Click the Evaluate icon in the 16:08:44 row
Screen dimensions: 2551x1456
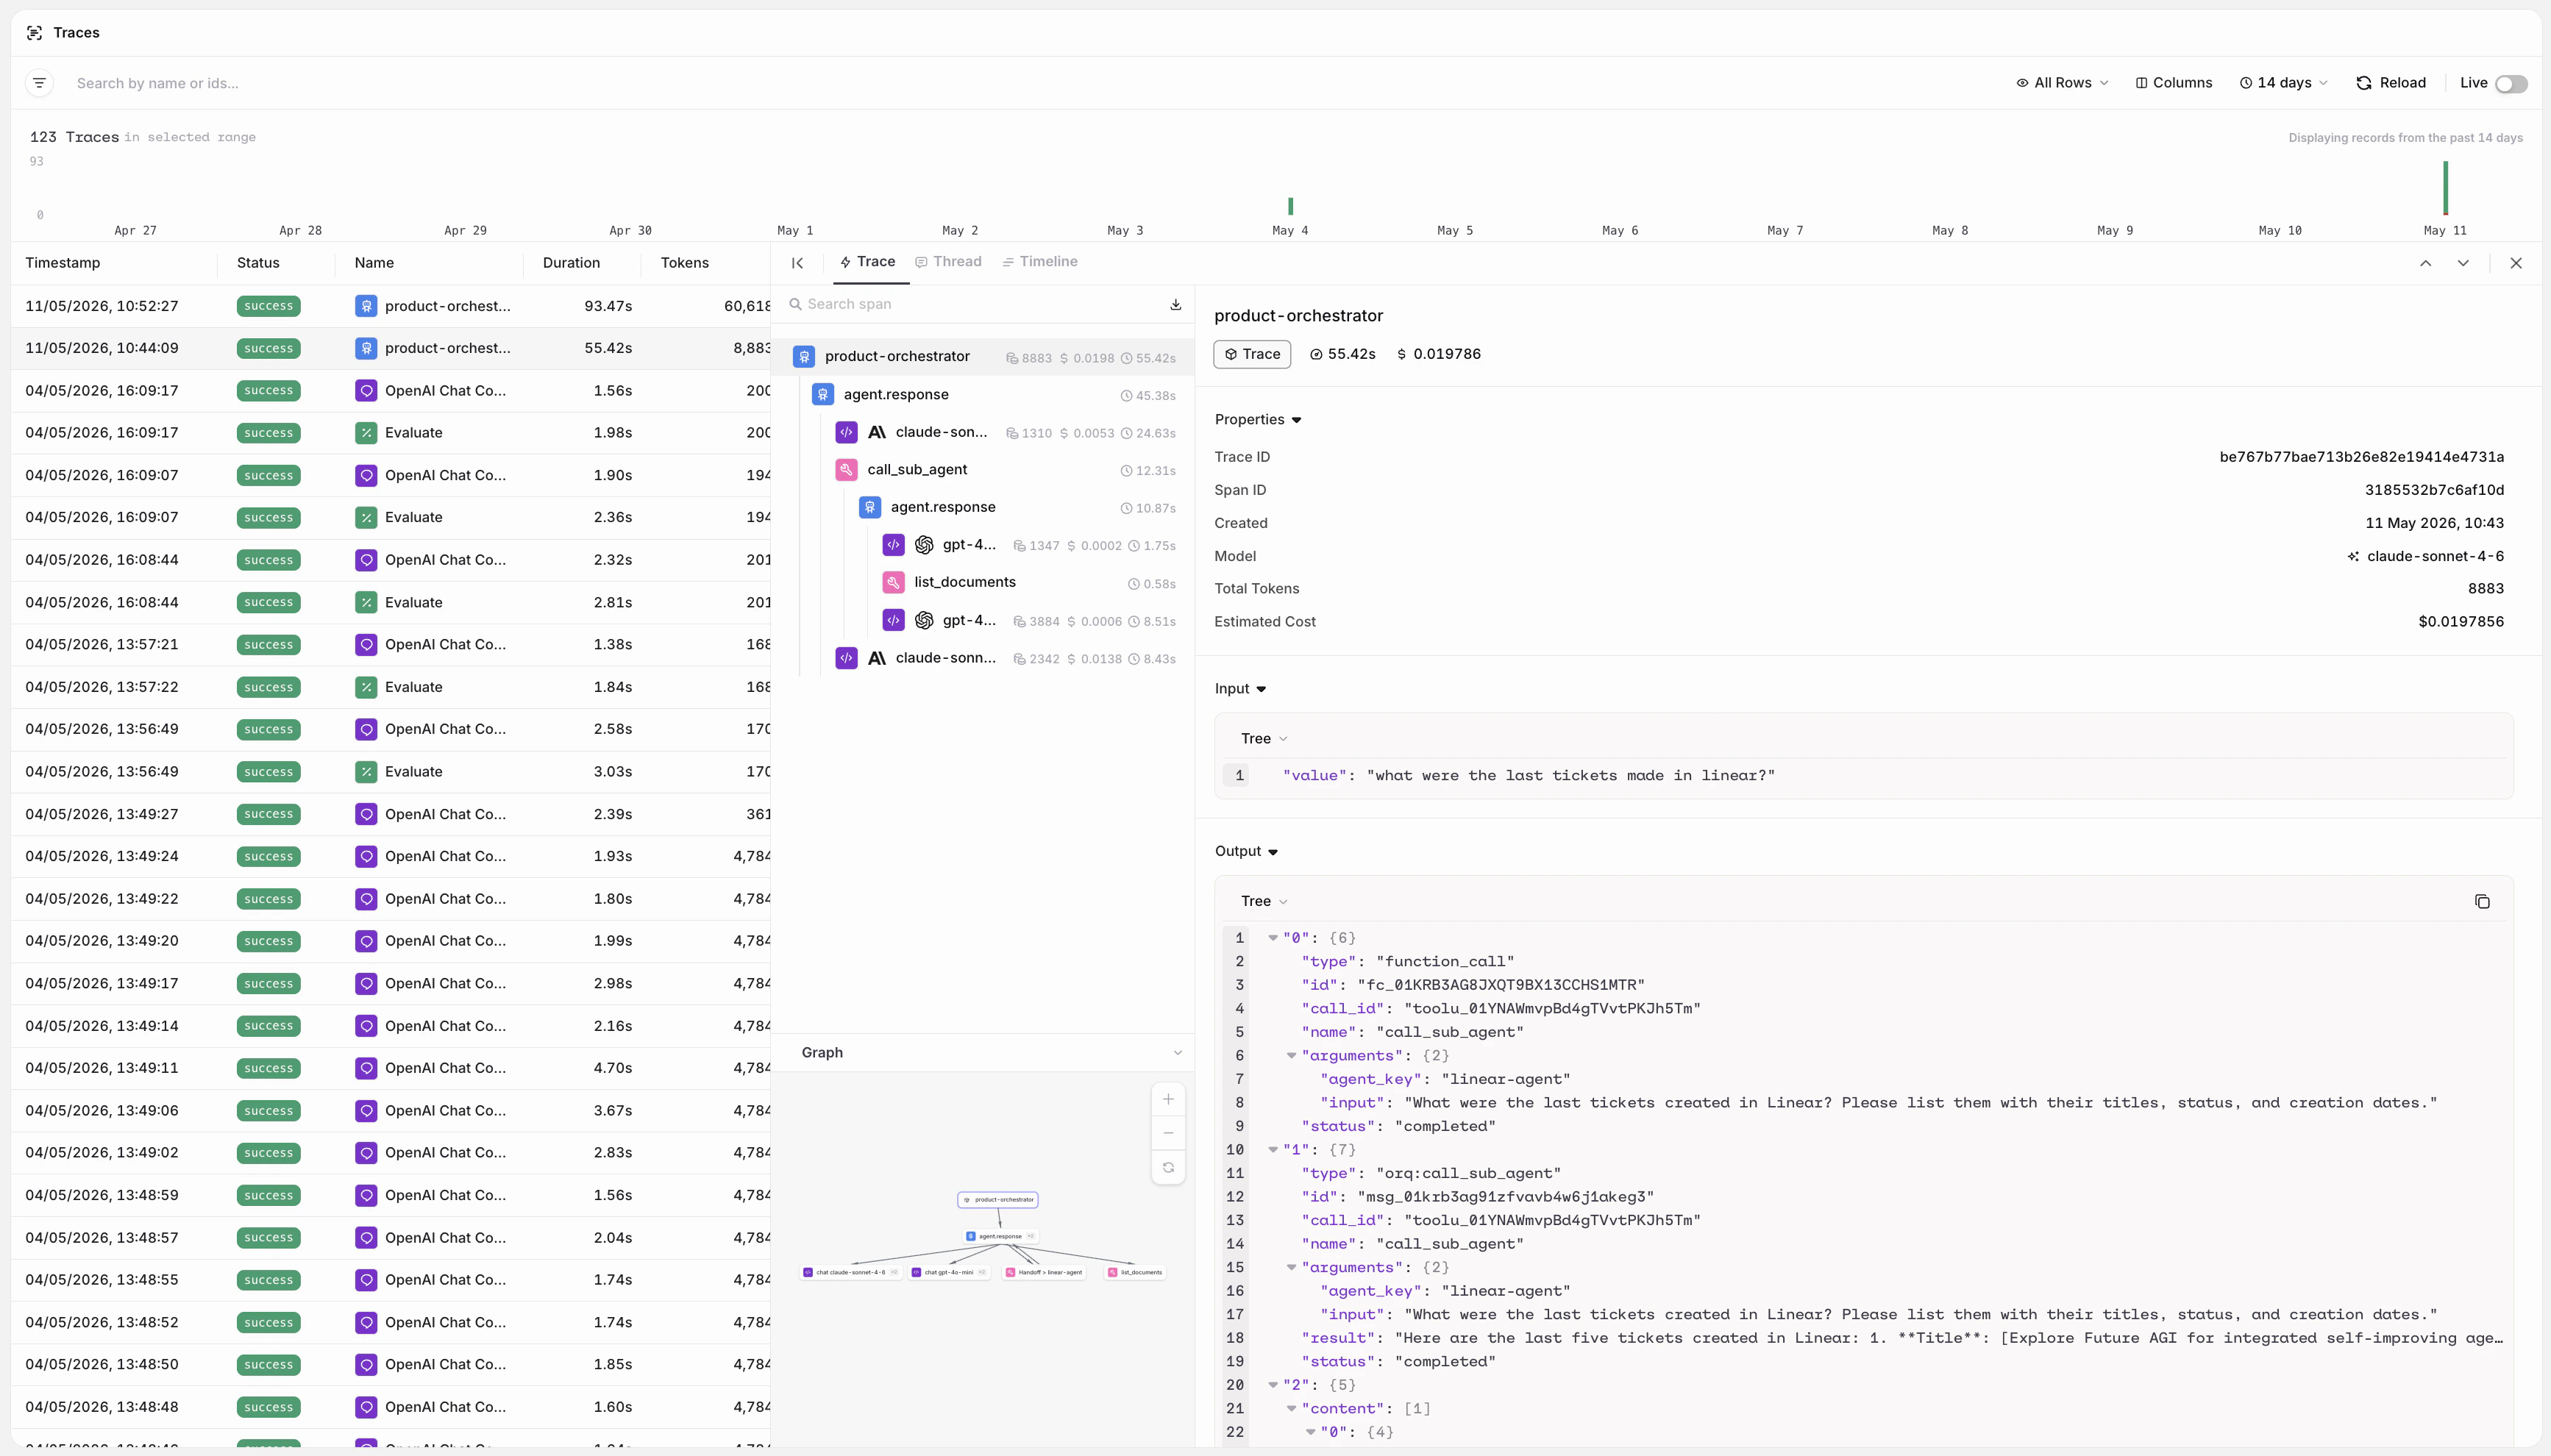point(366,603)
